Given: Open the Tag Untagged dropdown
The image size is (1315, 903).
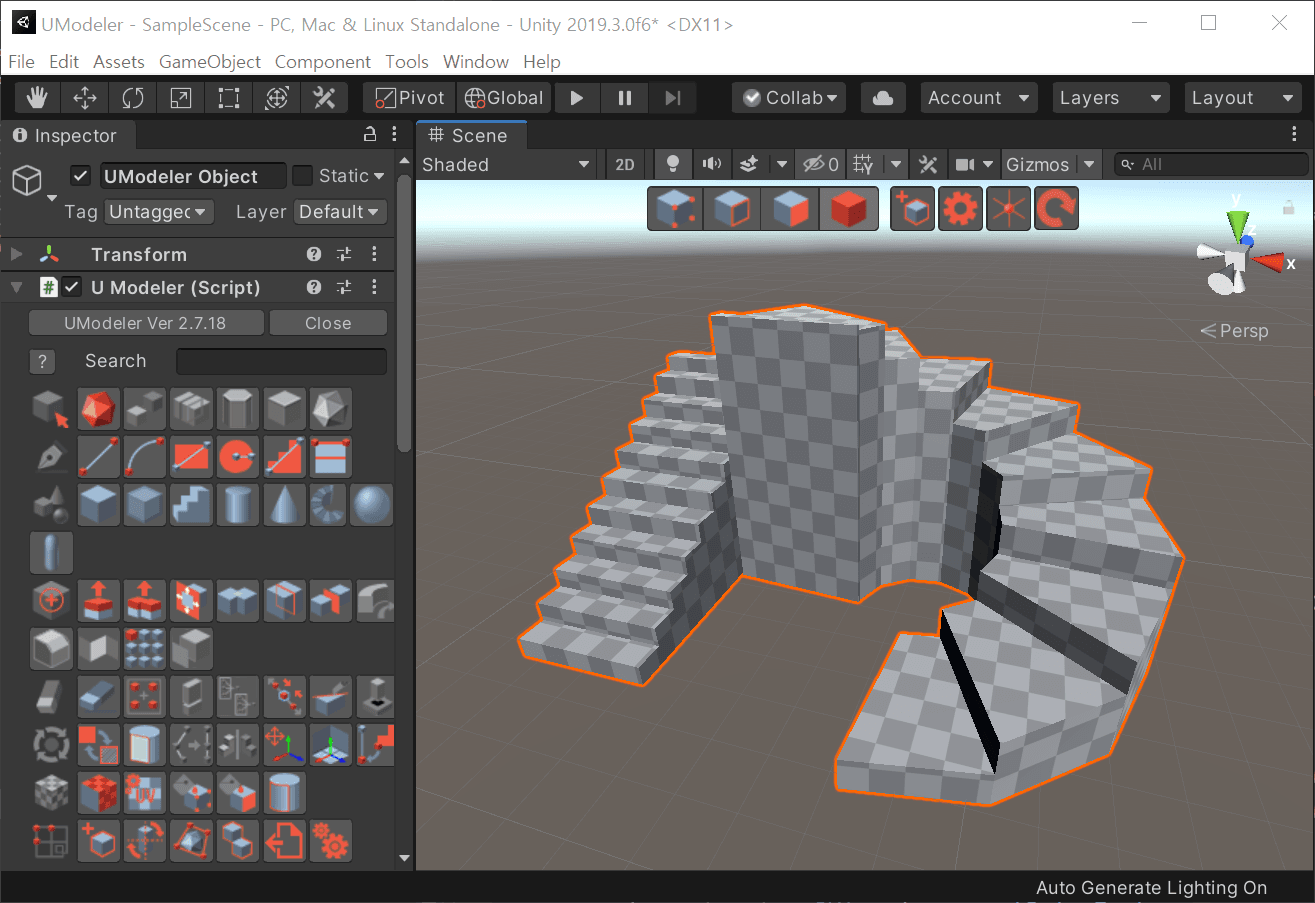Looking at the screenshot, I should [159, 212].
